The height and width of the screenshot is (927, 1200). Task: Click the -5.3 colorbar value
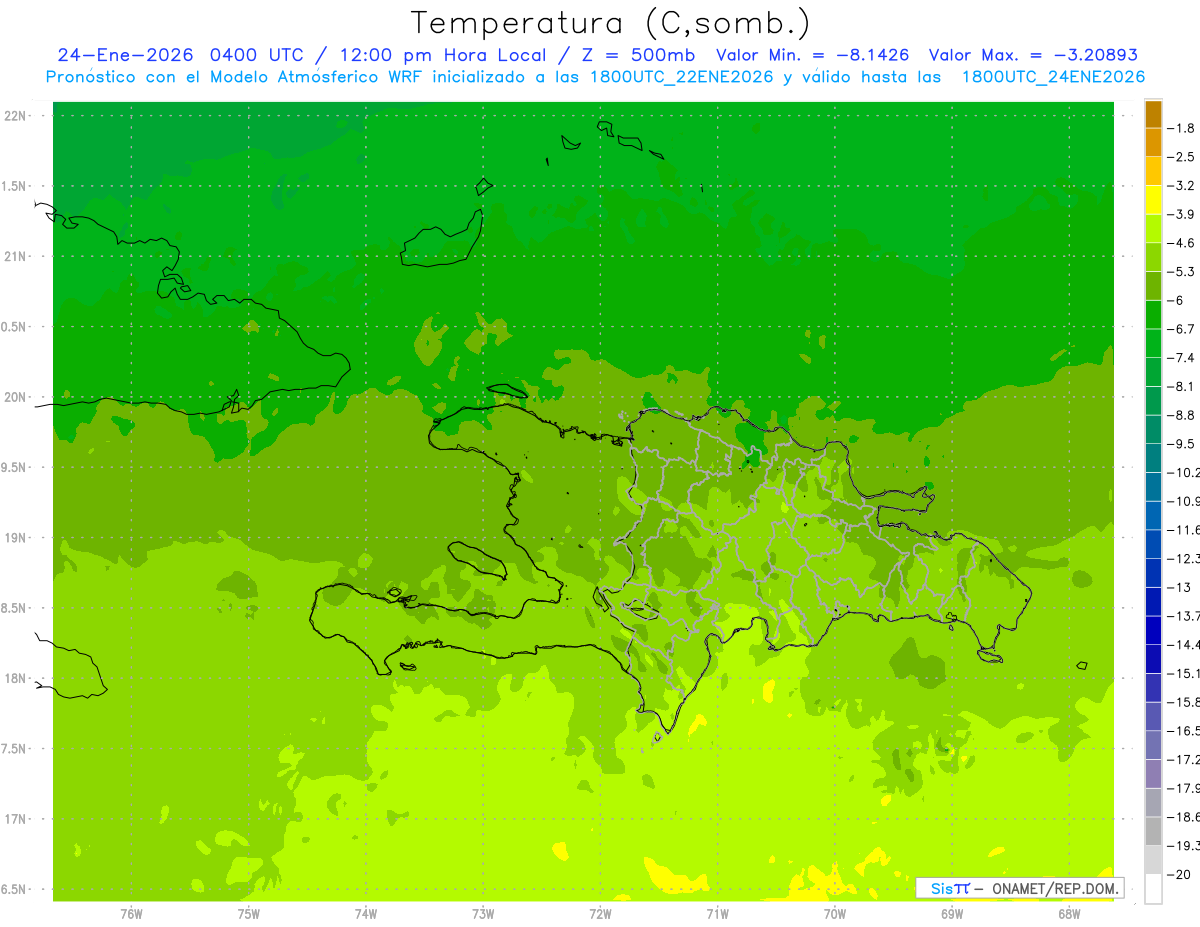click(x=1181, y=272)
